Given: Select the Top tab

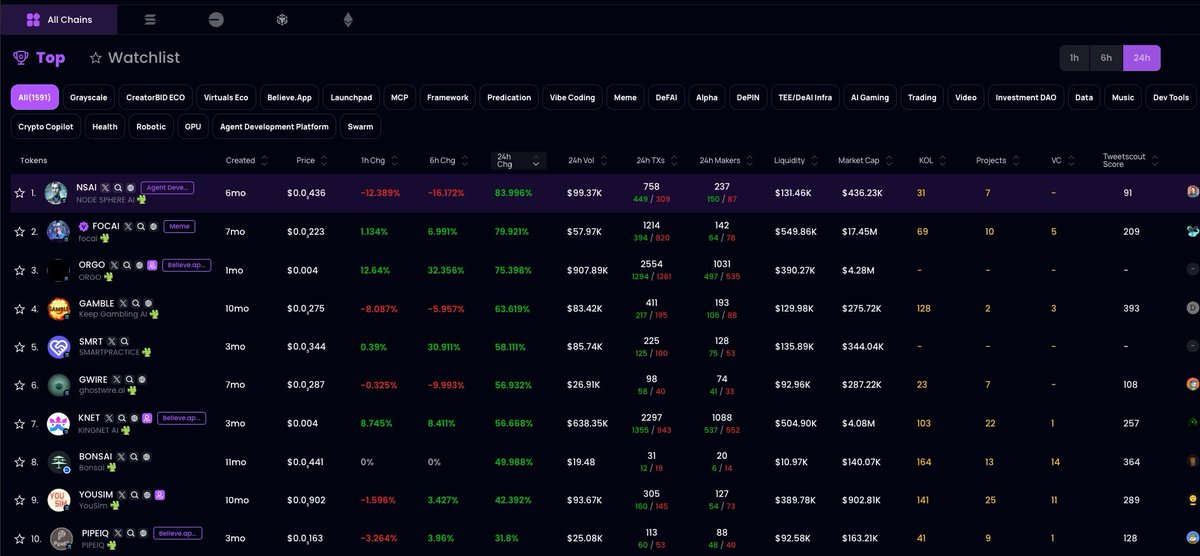Looking at the screenshot, I should (x=39, y=58).
